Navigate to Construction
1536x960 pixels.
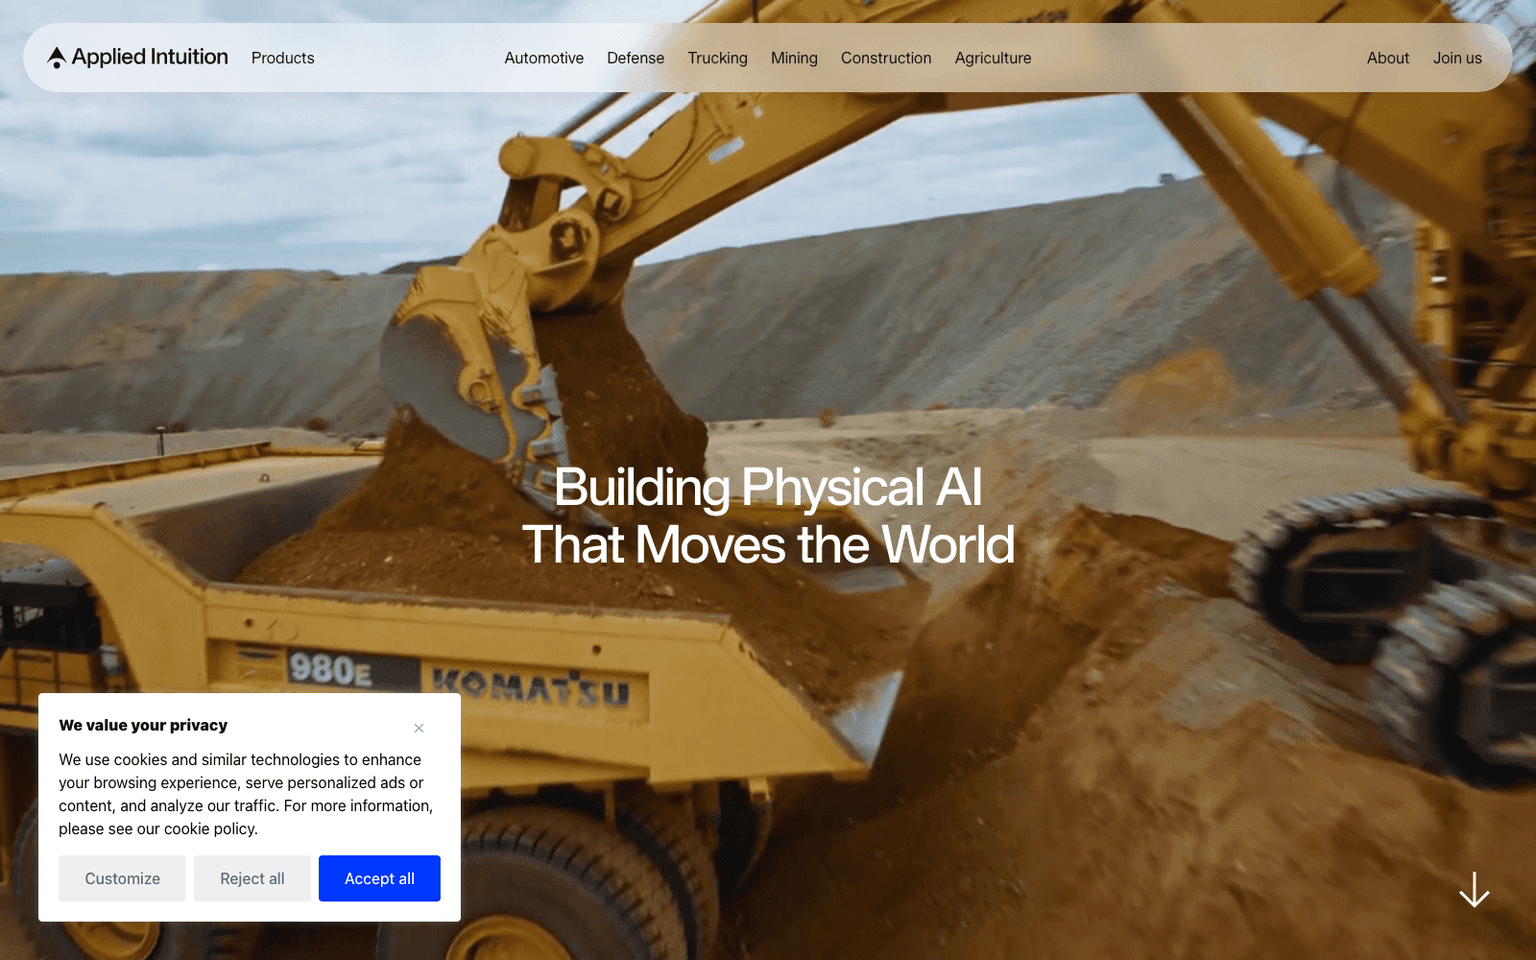(x=886, y=58)
